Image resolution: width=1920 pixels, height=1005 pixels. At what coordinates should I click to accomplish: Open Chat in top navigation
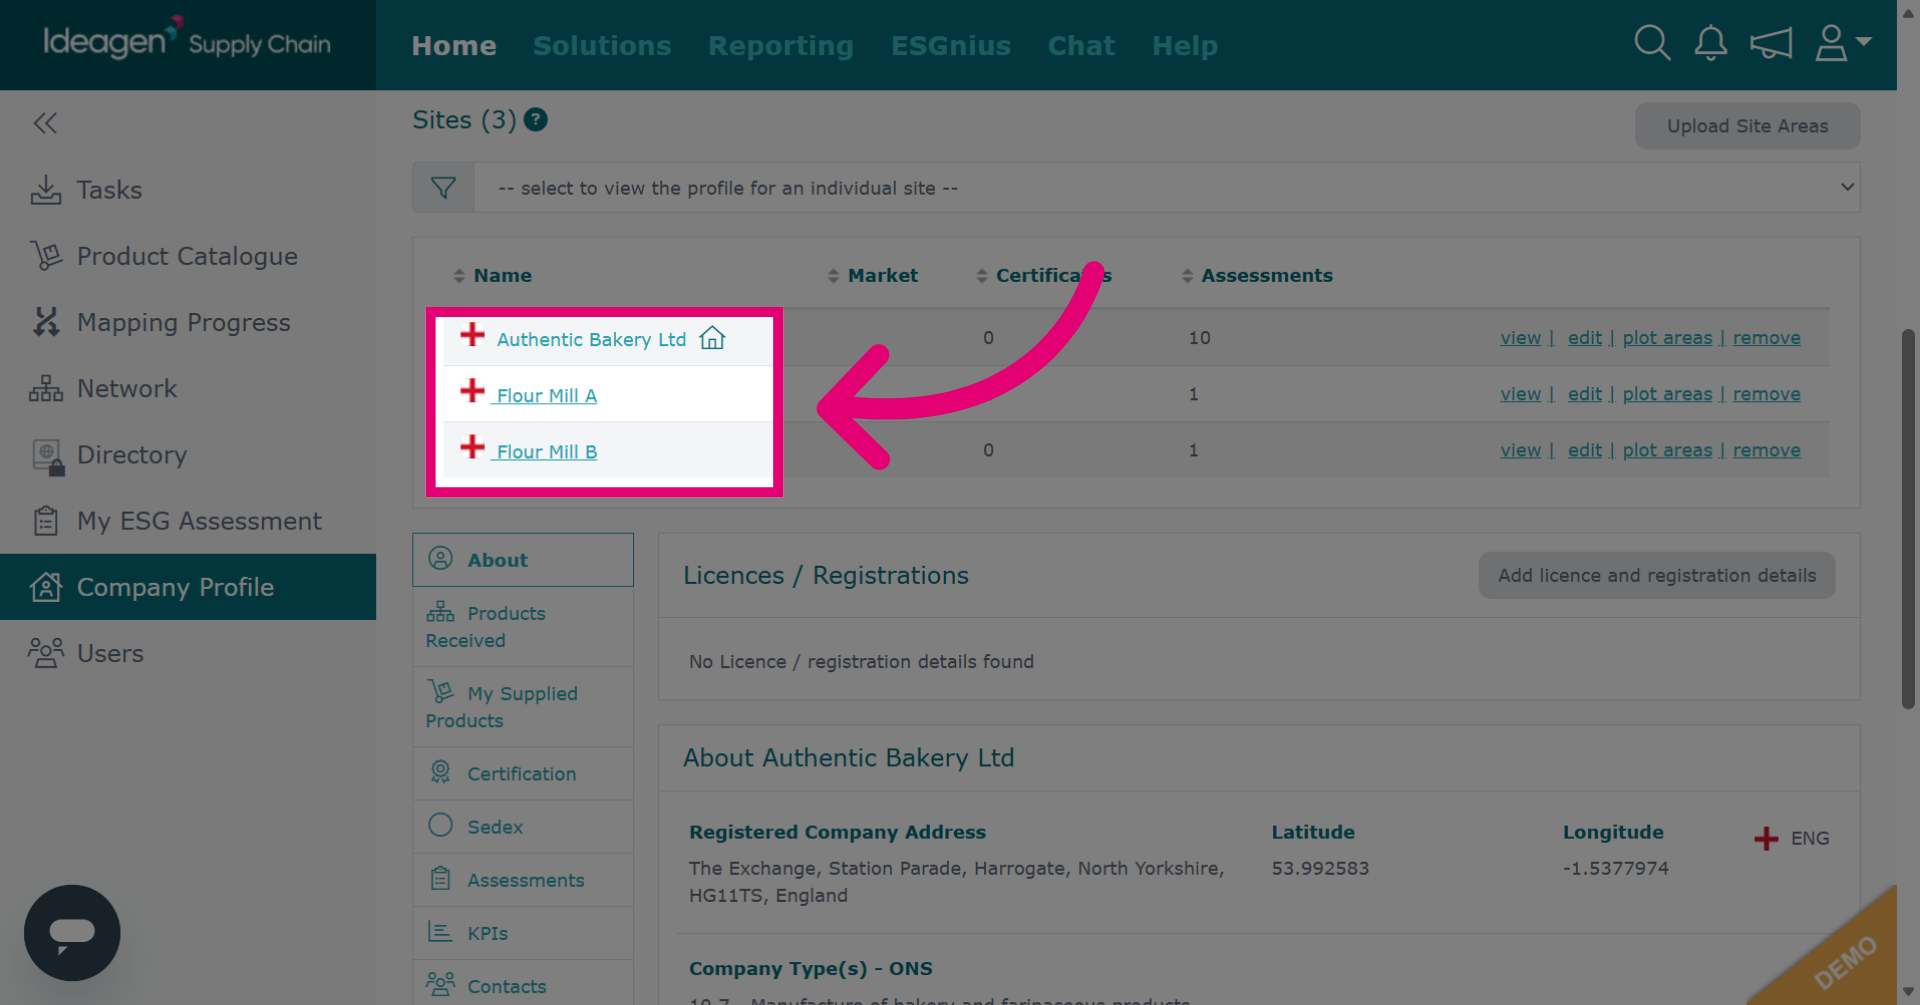click(1081, 46)
